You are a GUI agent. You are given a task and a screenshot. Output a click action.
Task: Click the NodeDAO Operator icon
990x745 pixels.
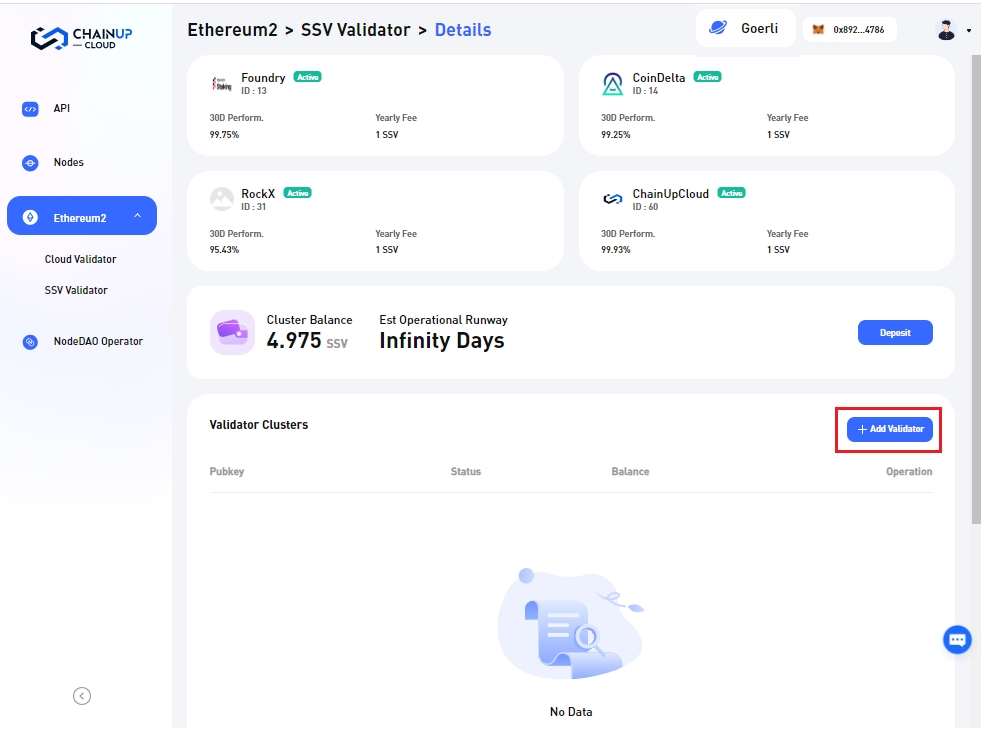point(30,342)
